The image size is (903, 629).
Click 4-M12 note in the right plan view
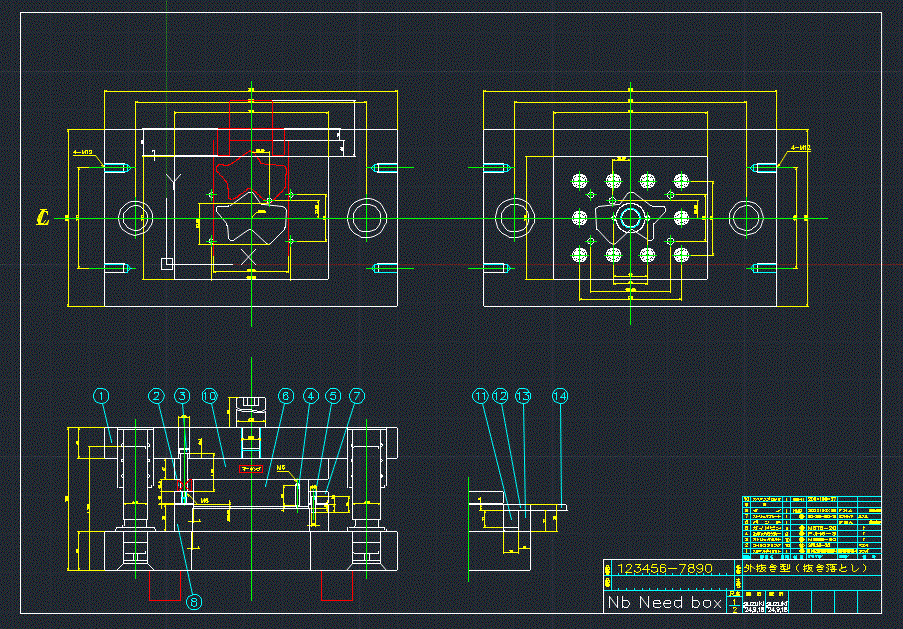coord(800,148)
